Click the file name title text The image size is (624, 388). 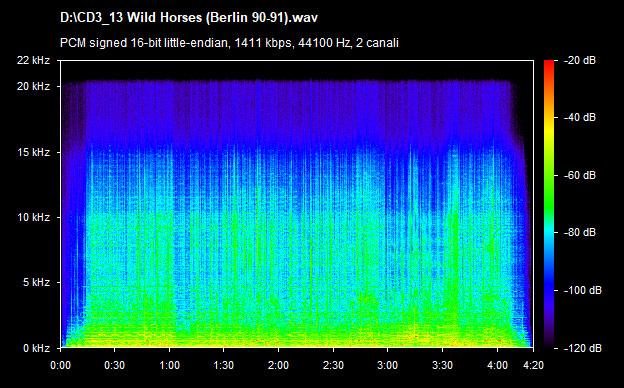coord(189,18)
